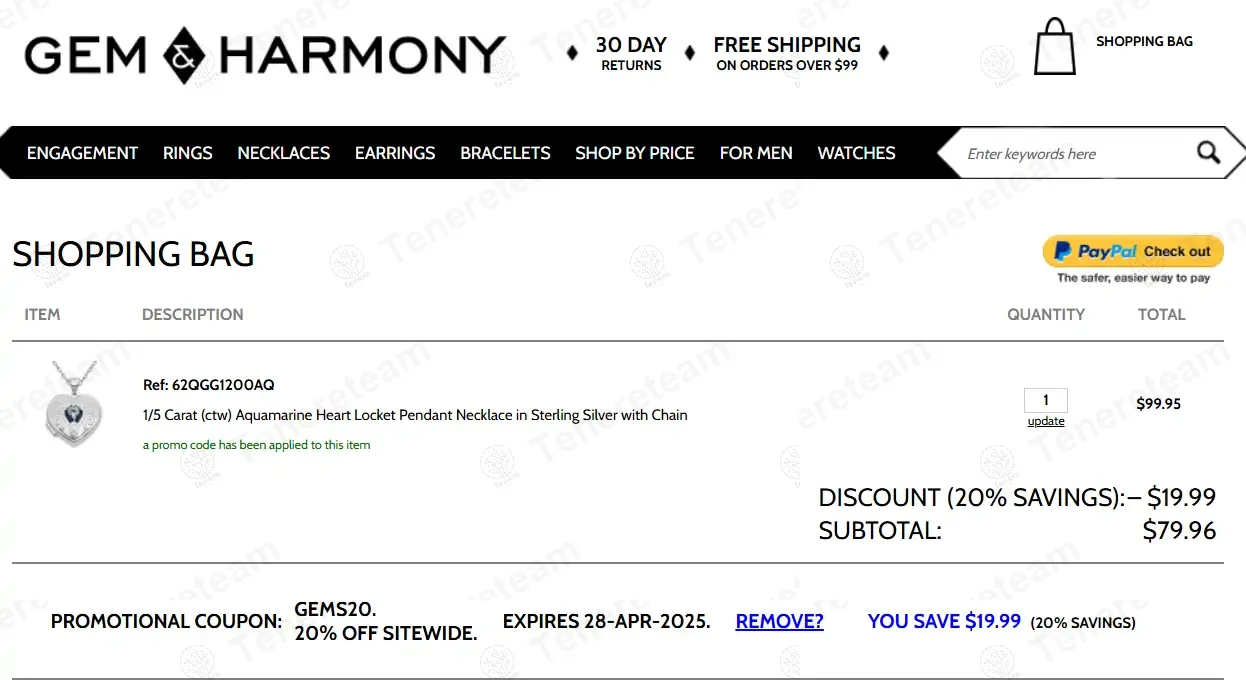
Task: Click the quantity input box
Action: pos(1046,400)
